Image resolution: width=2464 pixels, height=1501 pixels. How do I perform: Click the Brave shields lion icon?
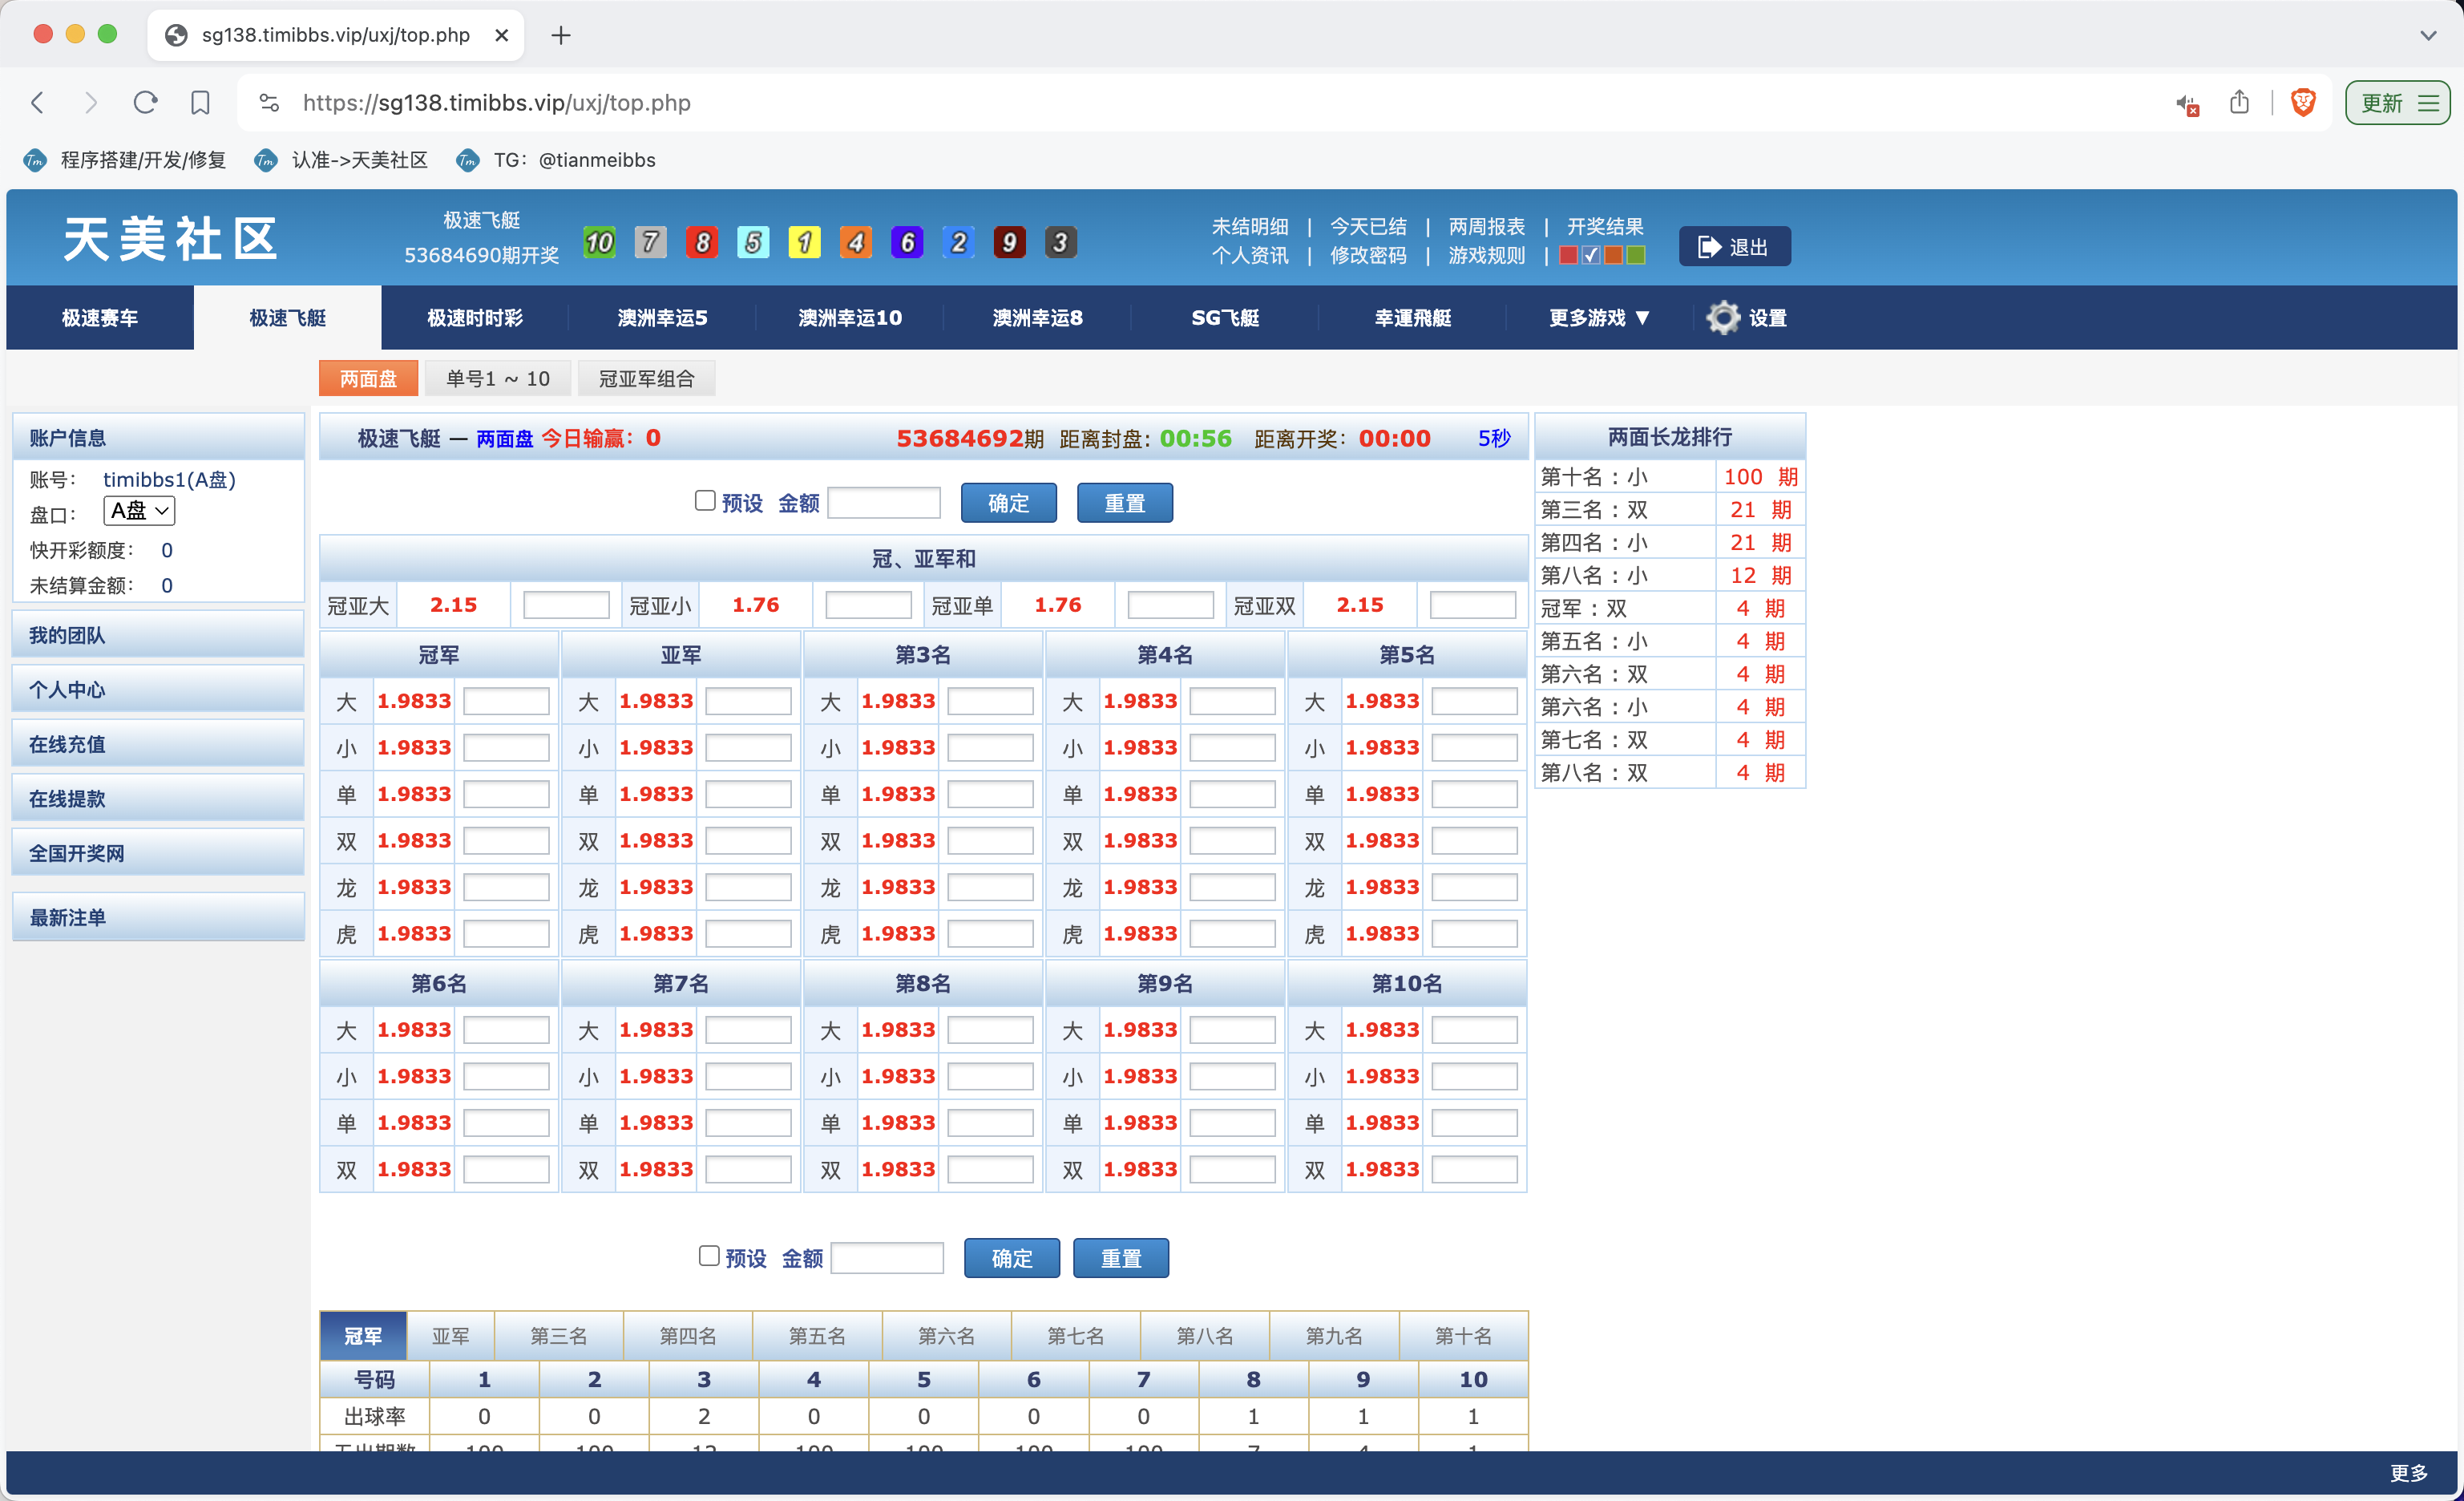point(2303,103)
